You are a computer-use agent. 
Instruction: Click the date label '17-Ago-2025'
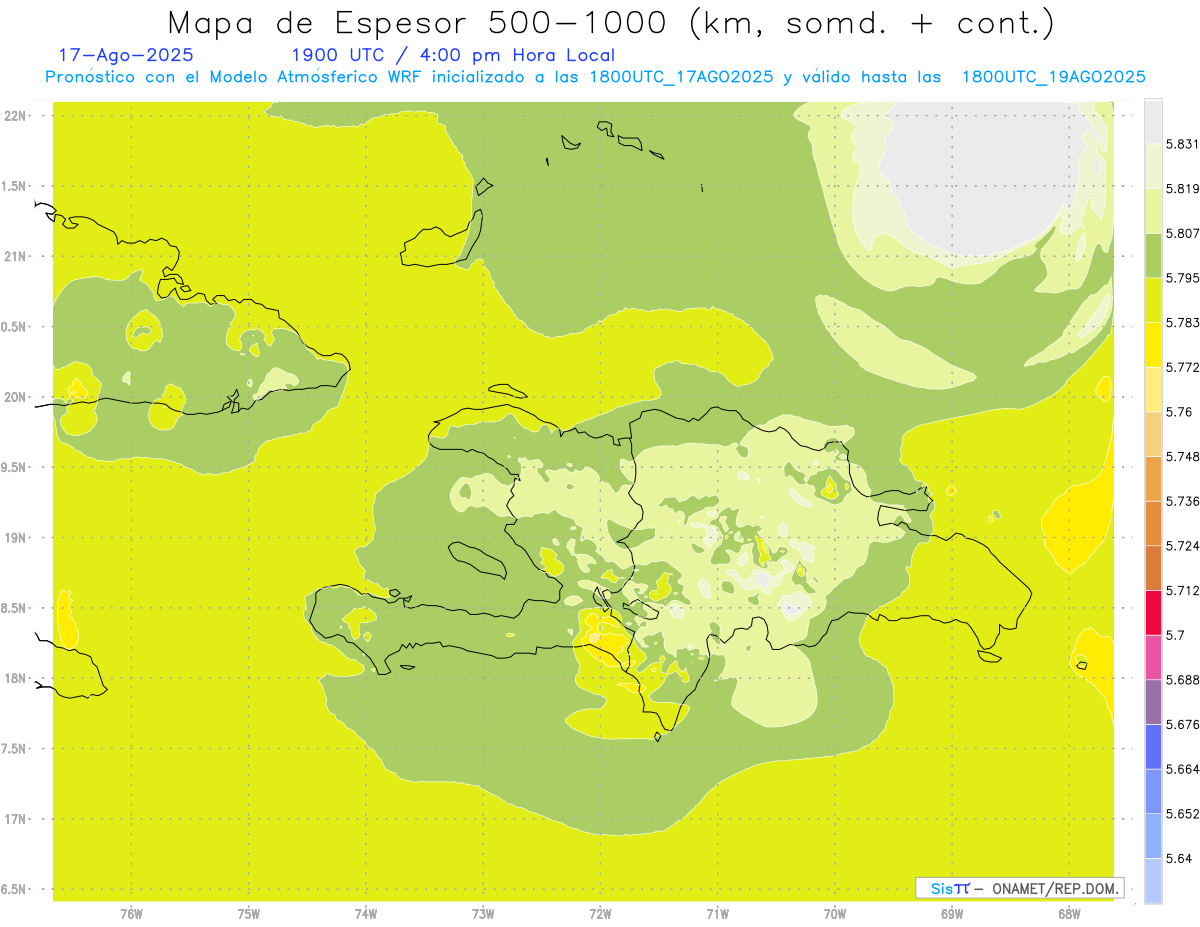[127, 55]
